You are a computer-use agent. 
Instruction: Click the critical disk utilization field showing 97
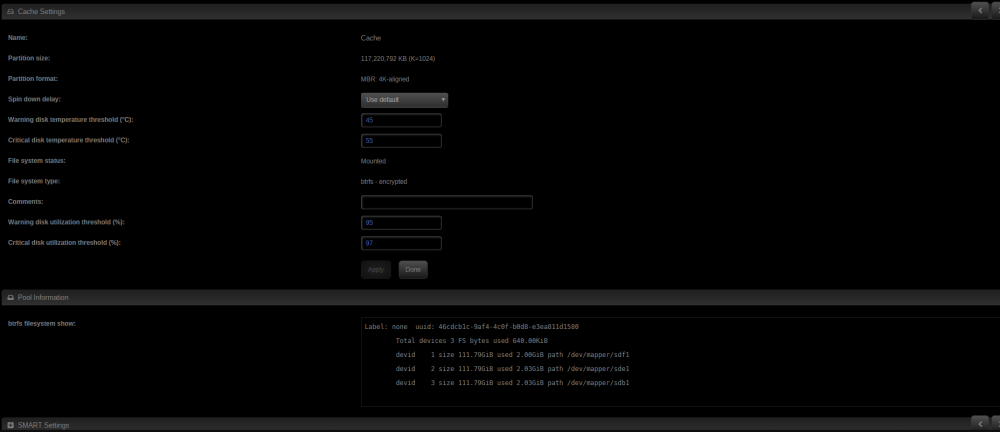pos(401,243)
